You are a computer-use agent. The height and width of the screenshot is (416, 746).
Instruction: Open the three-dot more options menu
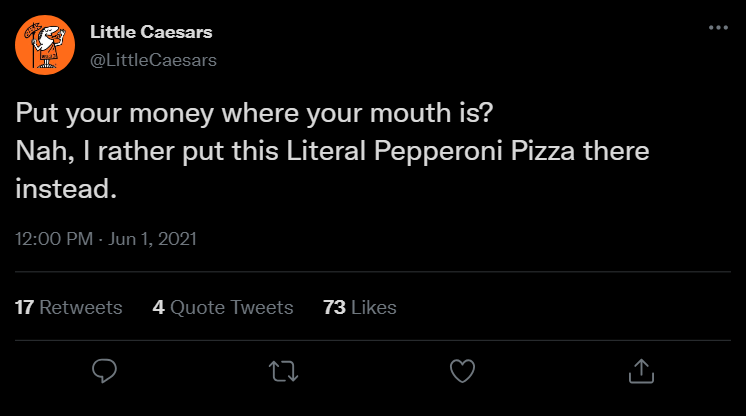point(718,27)
